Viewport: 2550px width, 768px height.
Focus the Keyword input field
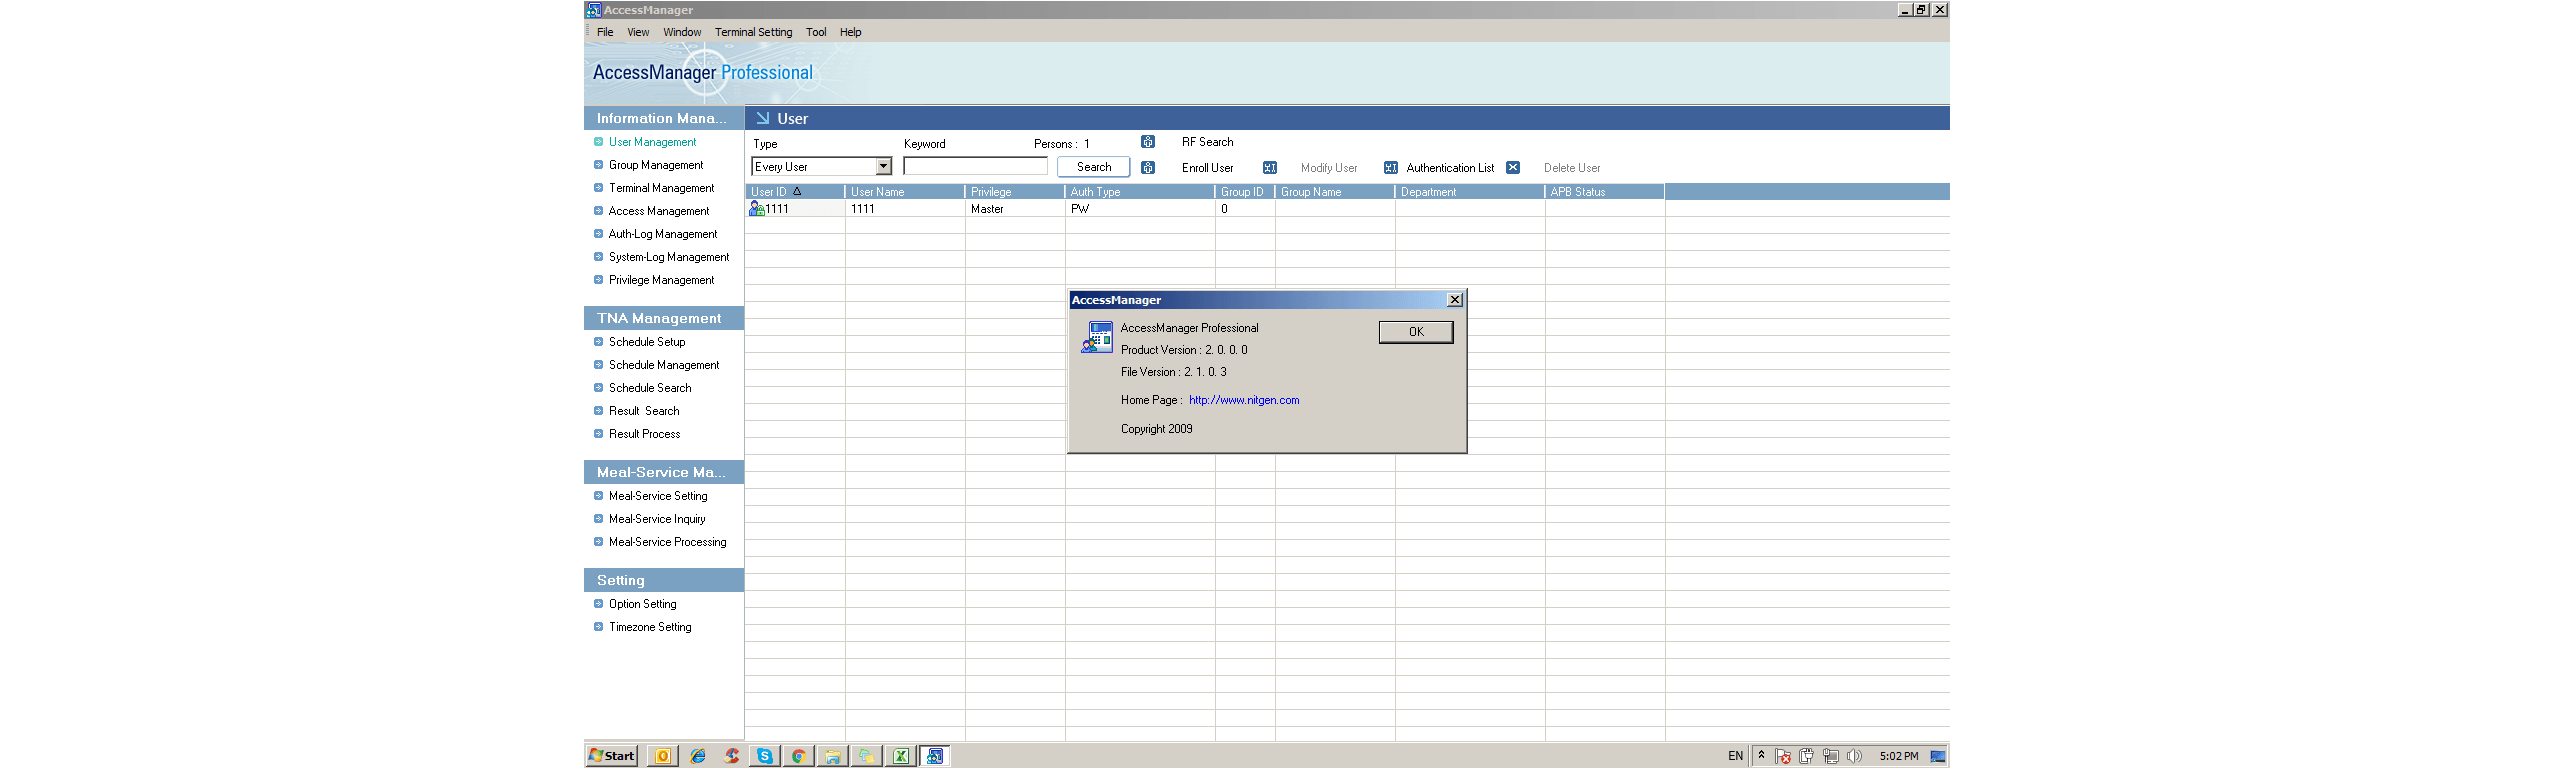(x=975, y=167)
